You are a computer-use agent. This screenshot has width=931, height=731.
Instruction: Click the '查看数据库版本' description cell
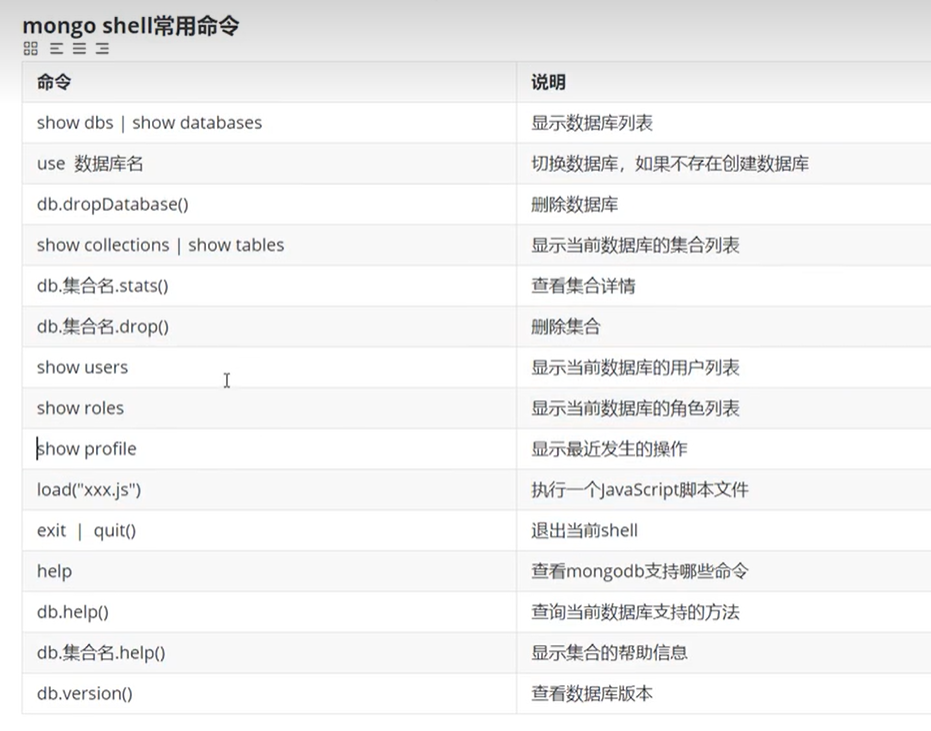(x=724, y=694)
